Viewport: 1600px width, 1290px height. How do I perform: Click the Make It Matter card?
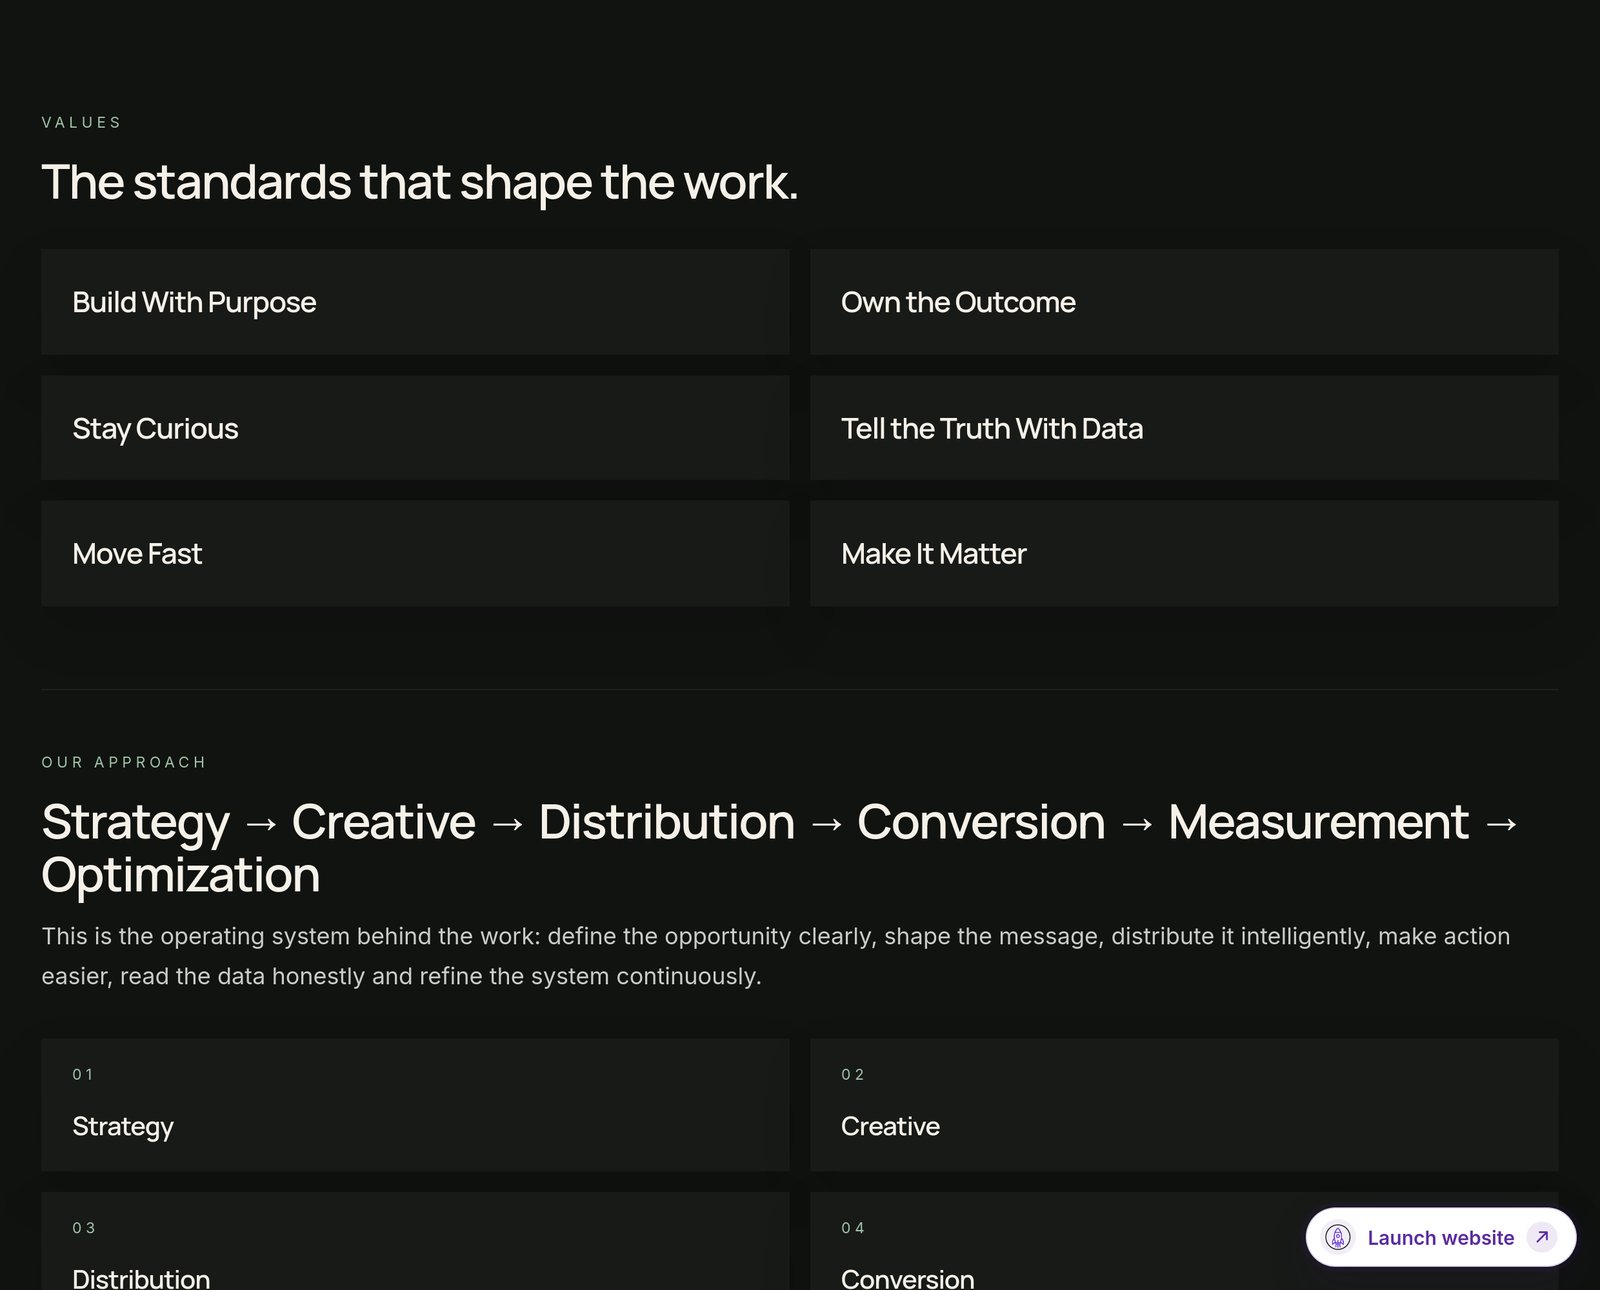[1184, 554]
